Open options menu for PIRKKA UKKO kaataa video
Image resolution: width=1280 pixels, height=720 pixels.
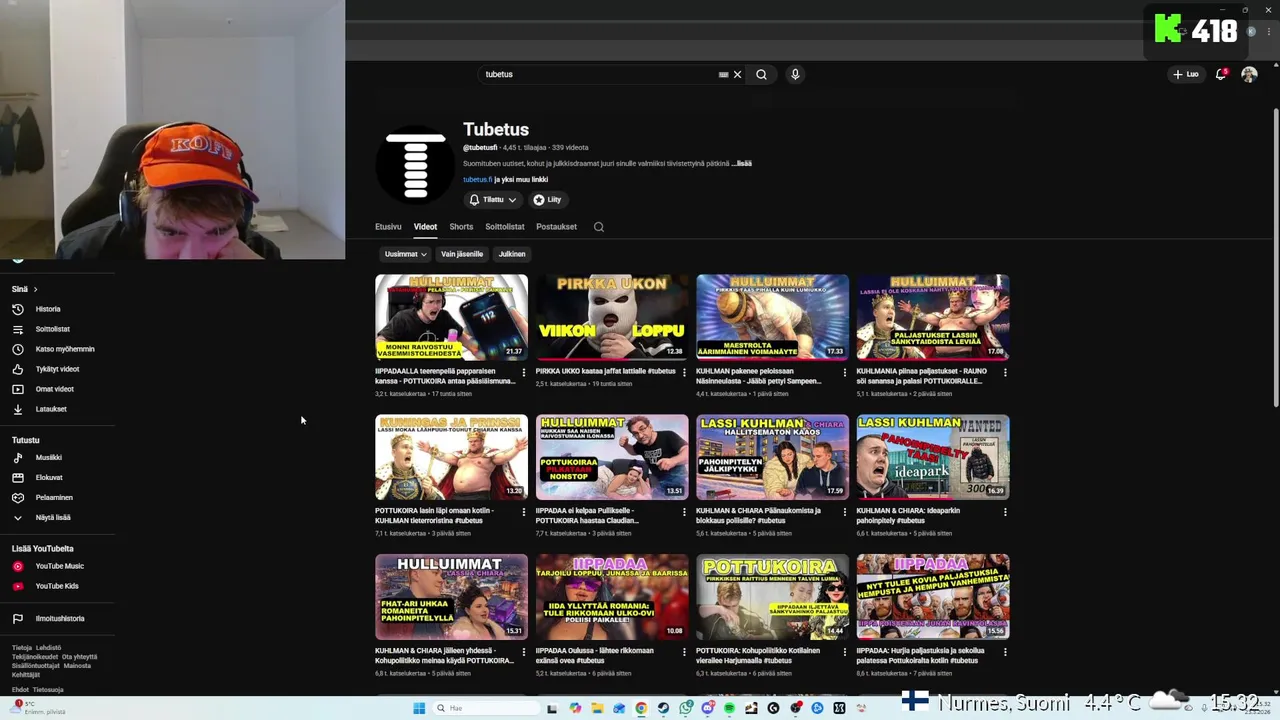[684, 372]
